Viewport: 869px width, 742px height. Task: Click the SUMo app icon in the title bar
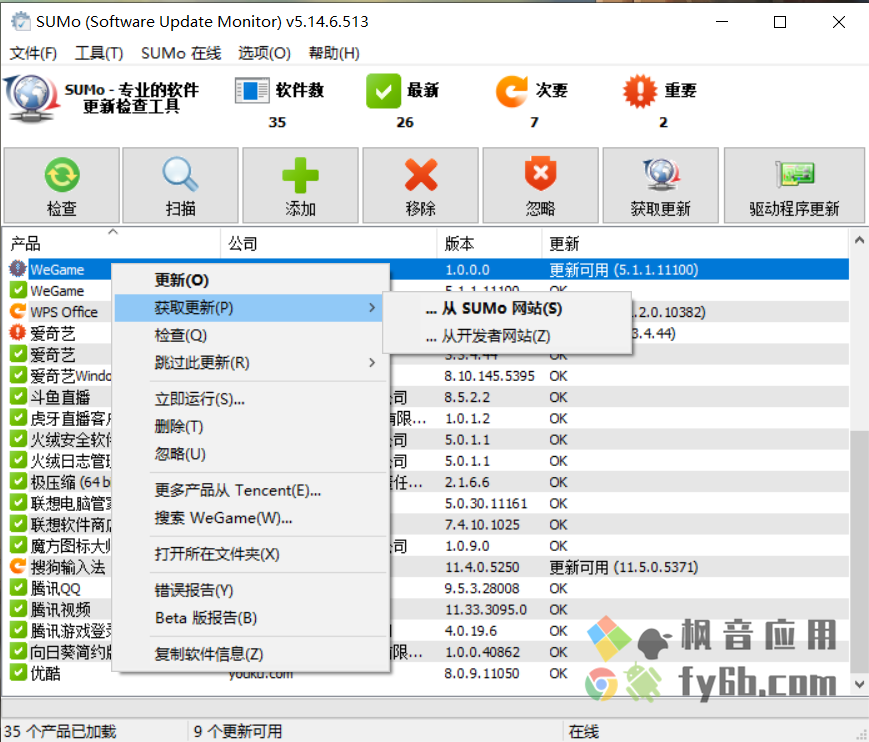tap(21, 22)
